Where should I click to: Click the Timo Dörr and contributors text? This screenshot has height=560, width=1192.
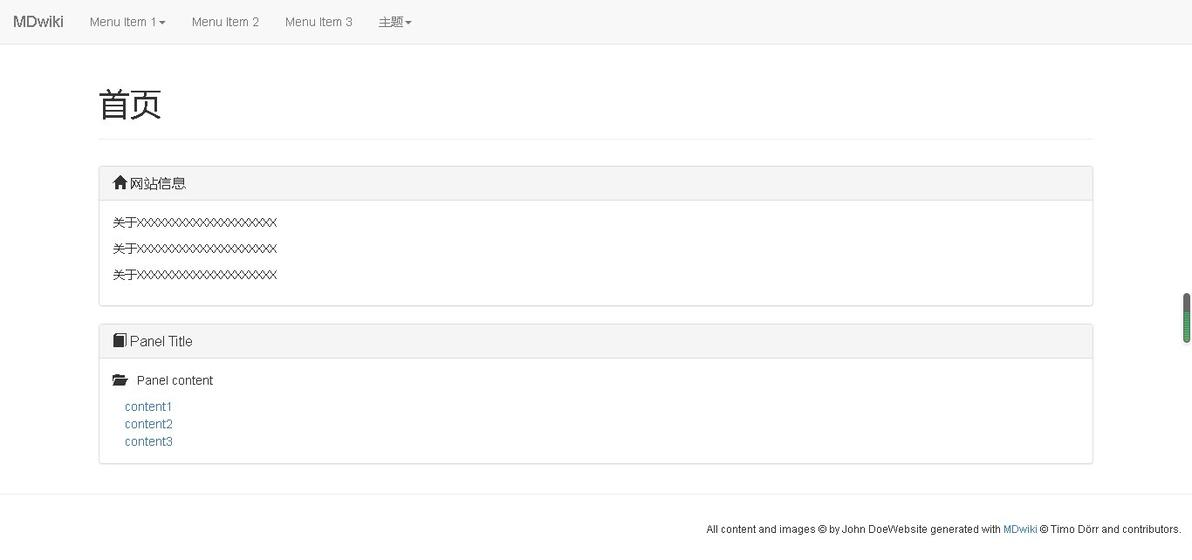coord(1115,529)
